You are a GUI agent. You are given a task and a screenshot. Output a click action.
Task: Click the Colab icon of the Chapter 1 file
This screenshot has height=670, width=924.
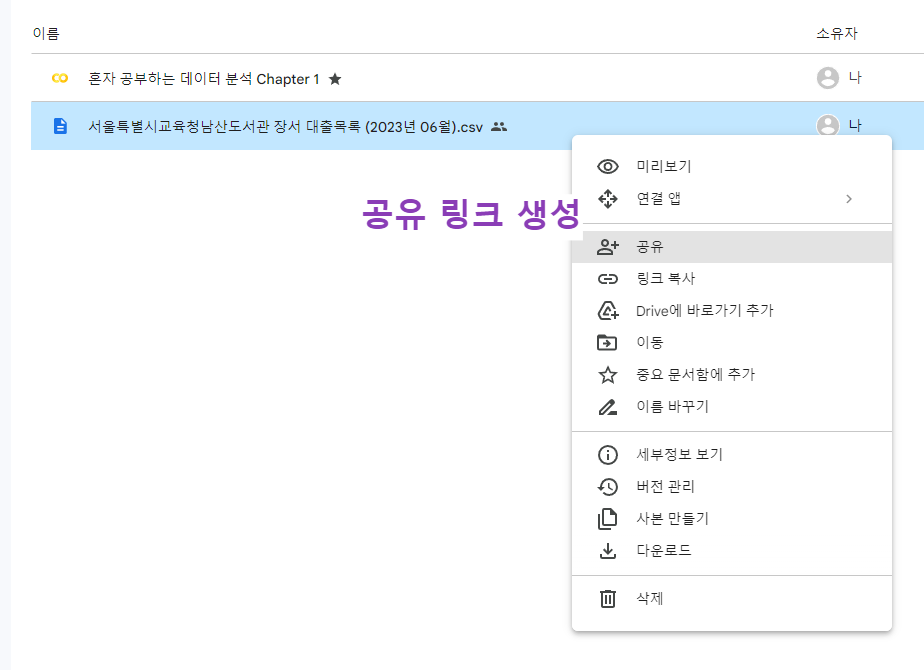click(x=60, y=78)
